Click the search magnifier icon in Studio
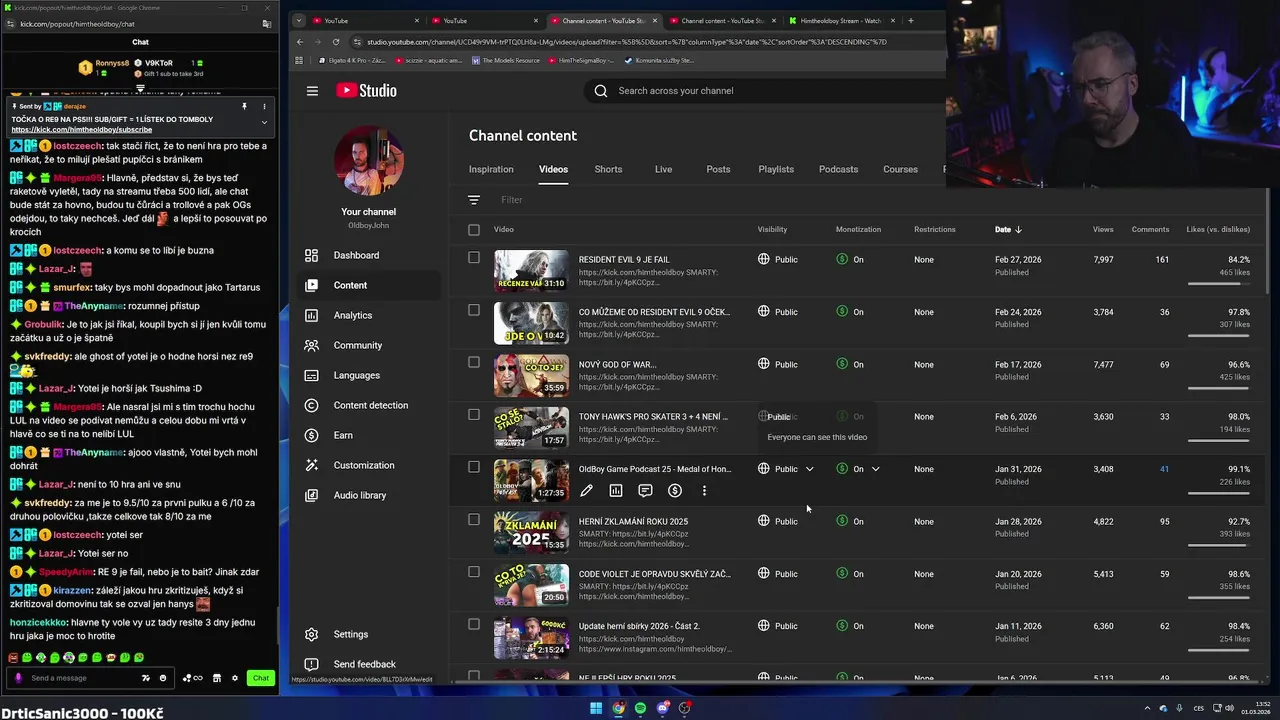Image resolution: width=1280 pixels, height=720 pixels. point(601,91)
